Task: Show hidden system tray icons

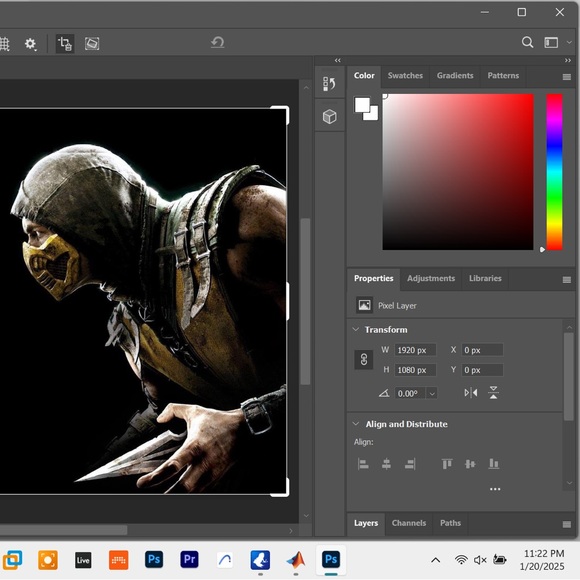Action: click(x=435, y=560)
